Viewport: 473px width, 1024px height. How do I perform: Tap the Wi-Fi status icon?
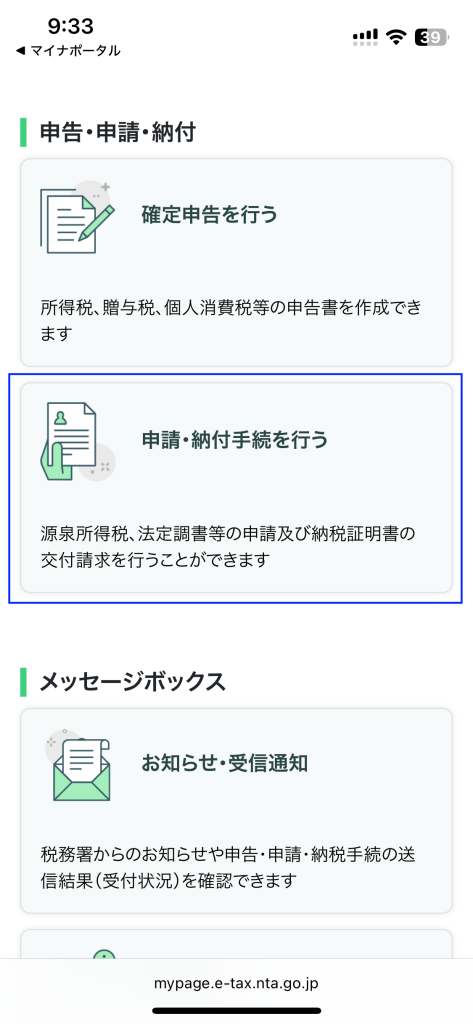tap(396, 37)
